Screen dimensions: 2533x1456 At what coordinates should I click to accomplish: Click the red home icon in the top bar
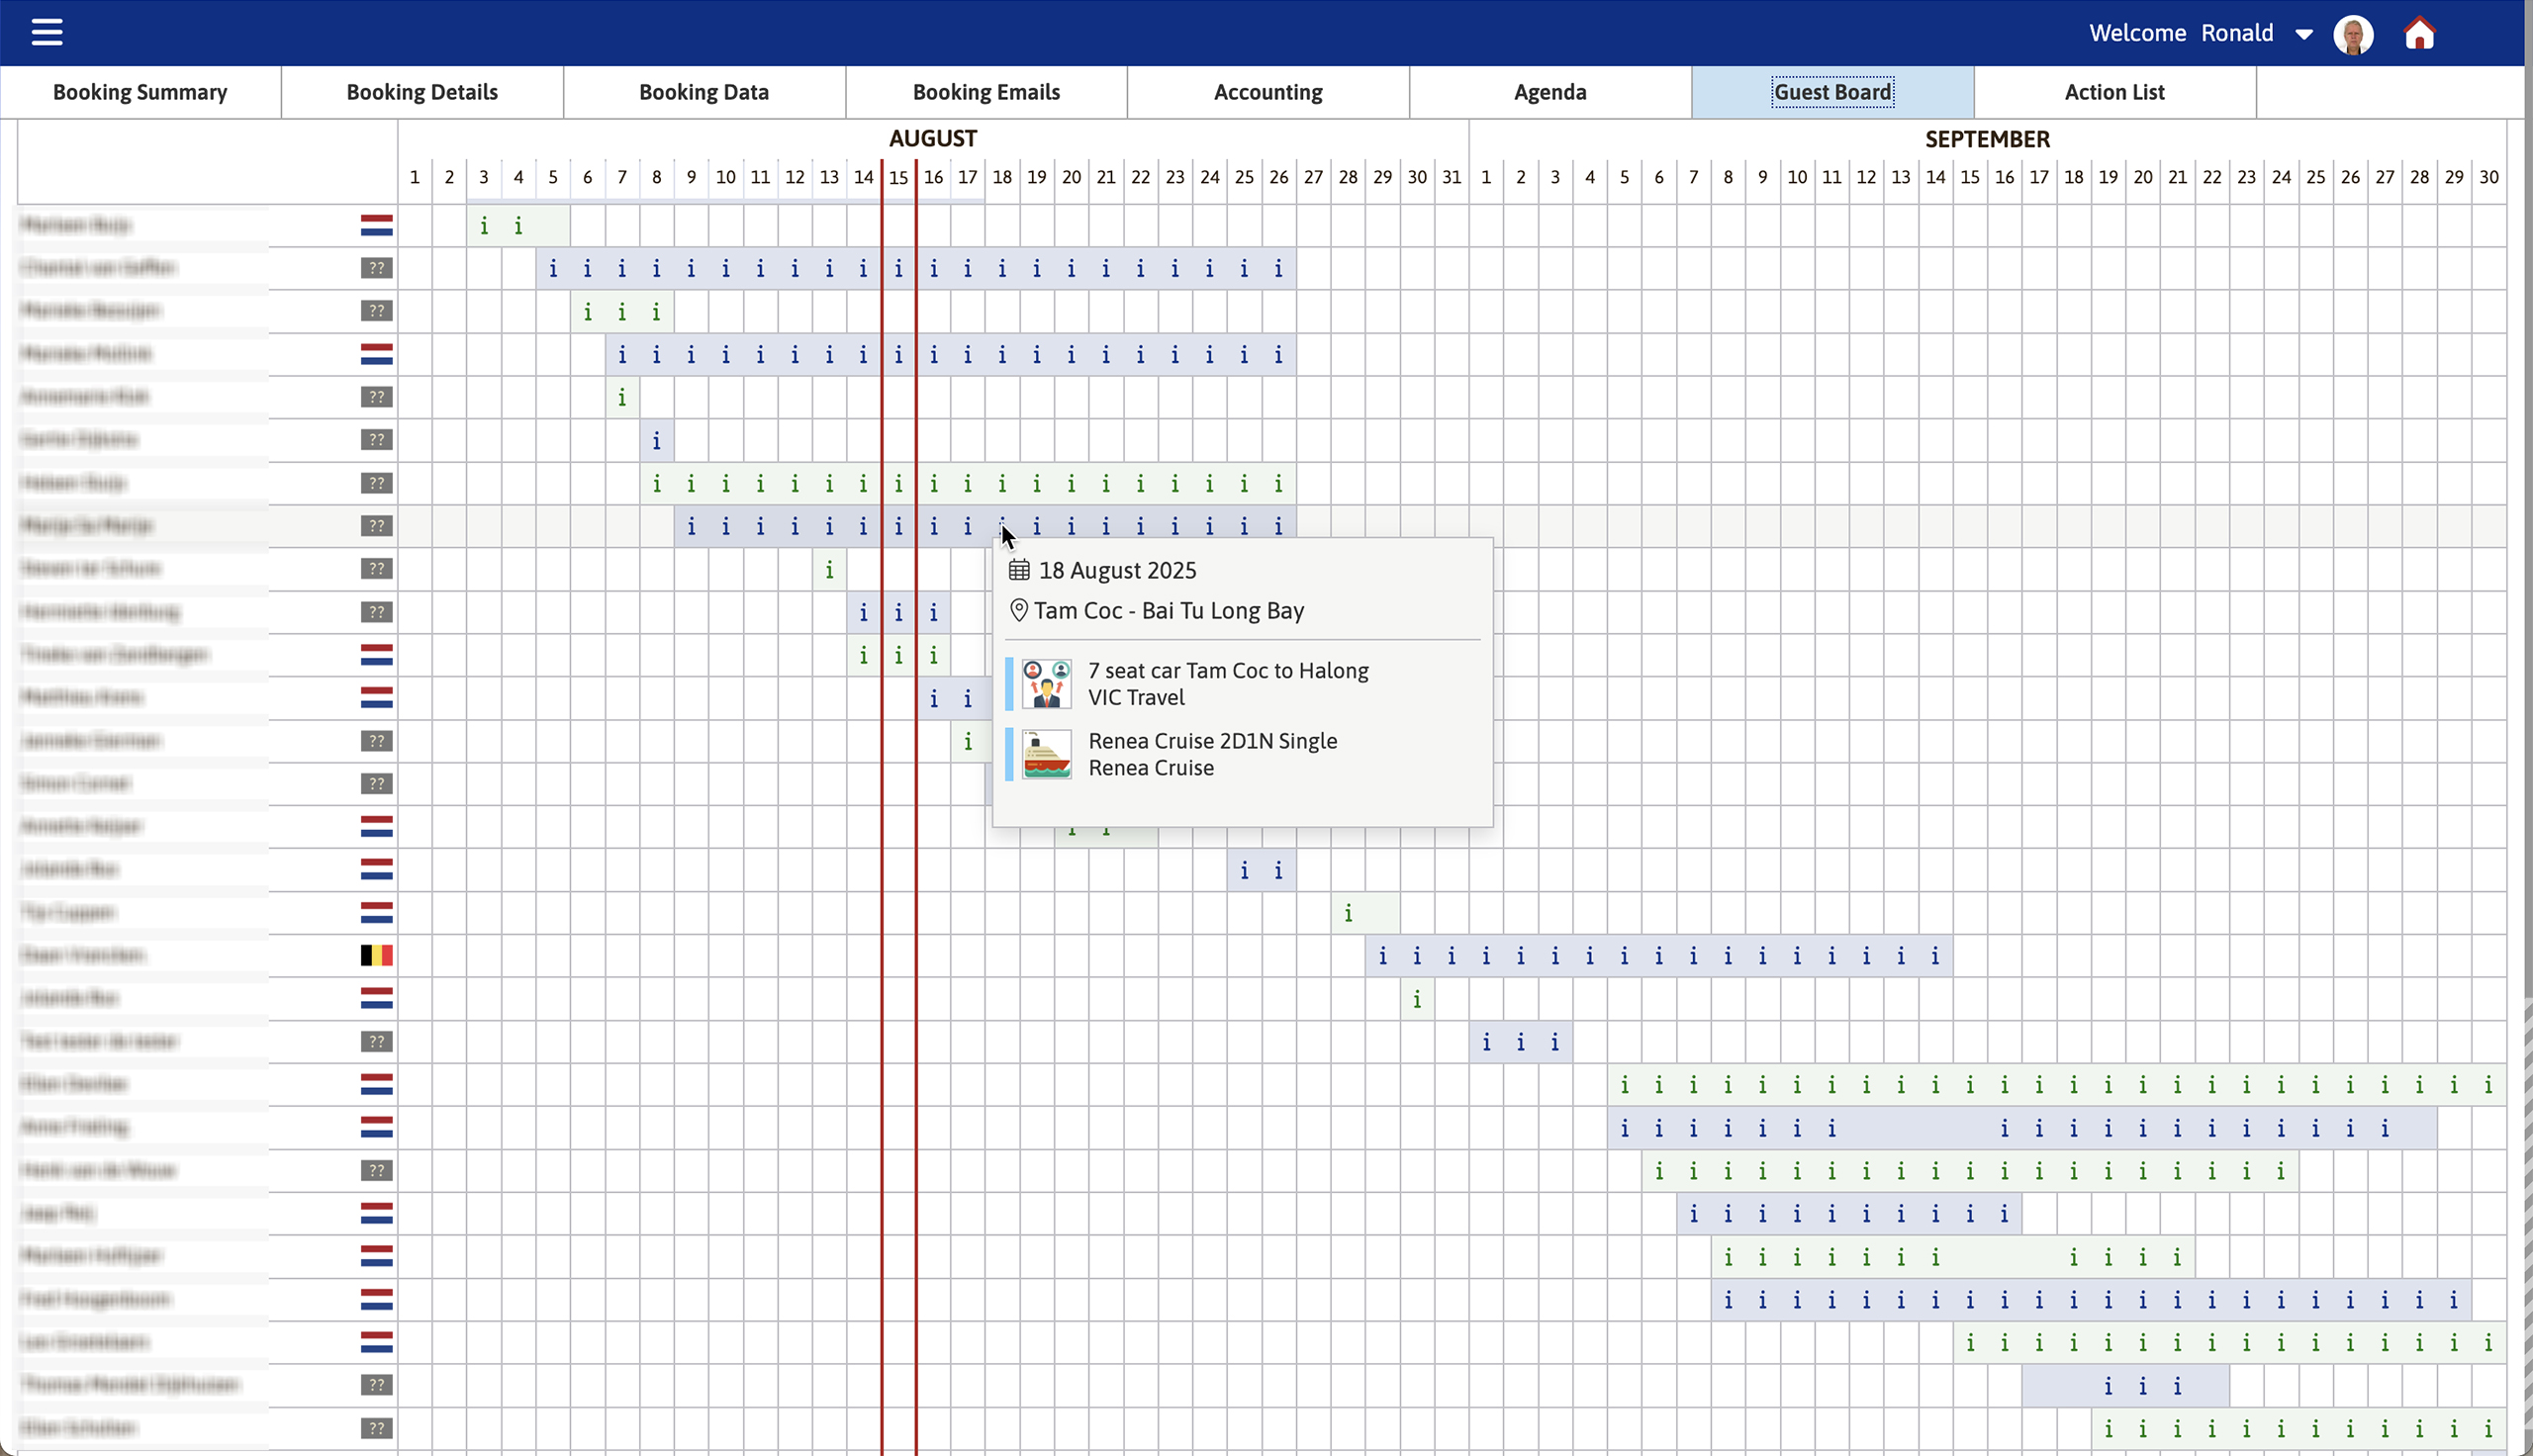(x=2420, y=33)
